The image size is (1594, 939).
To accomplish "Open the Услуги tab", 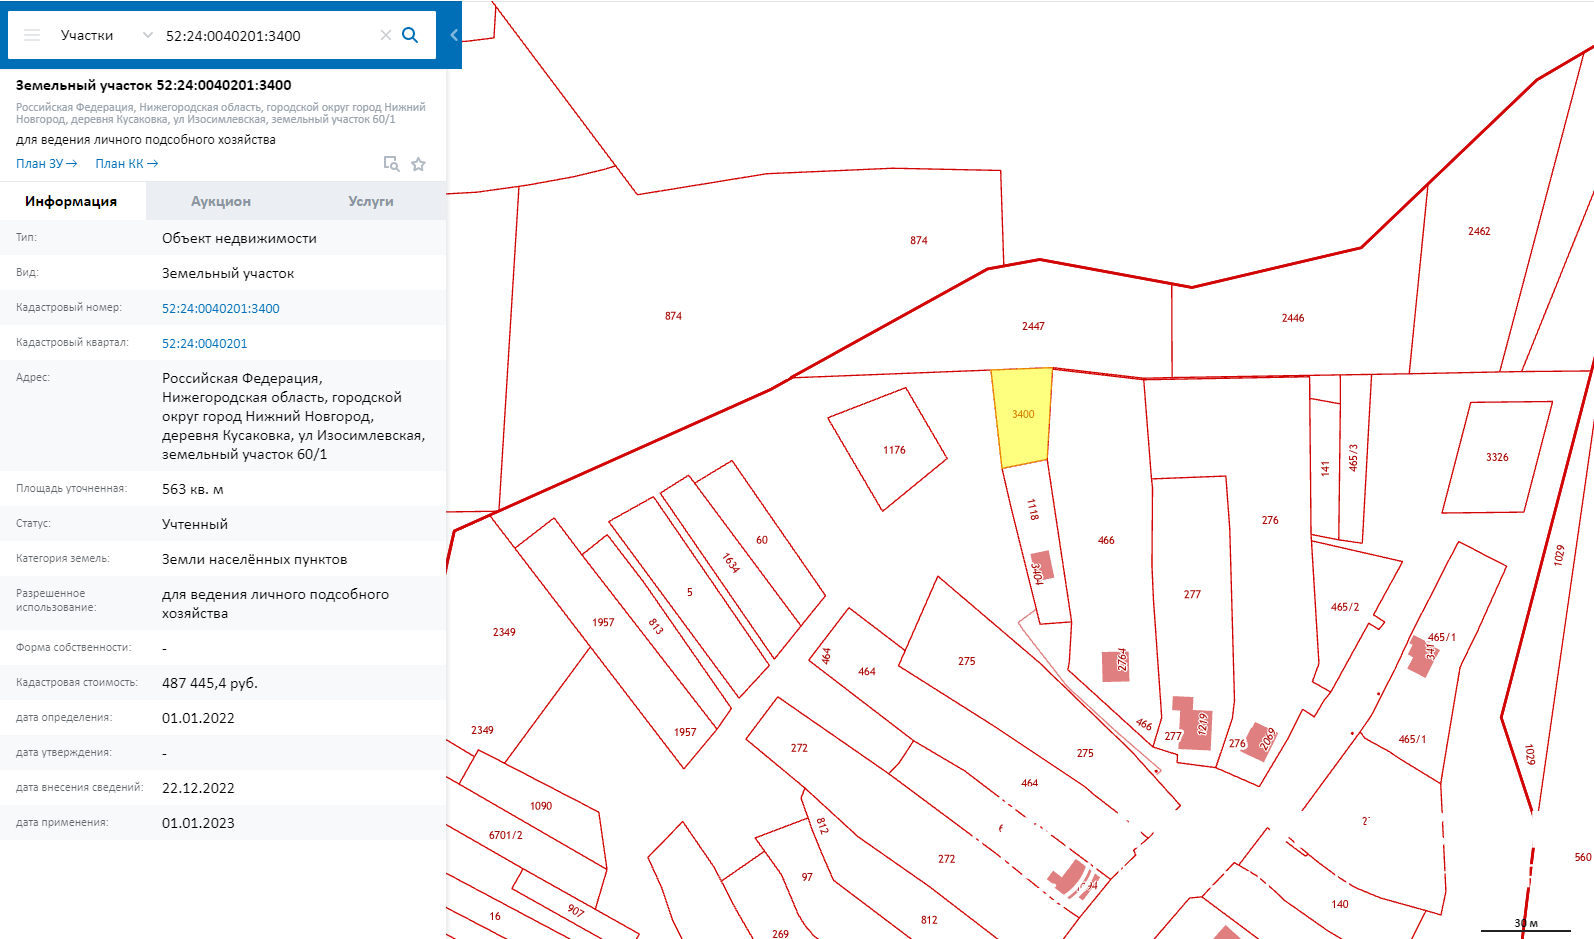I will point(370,201).
